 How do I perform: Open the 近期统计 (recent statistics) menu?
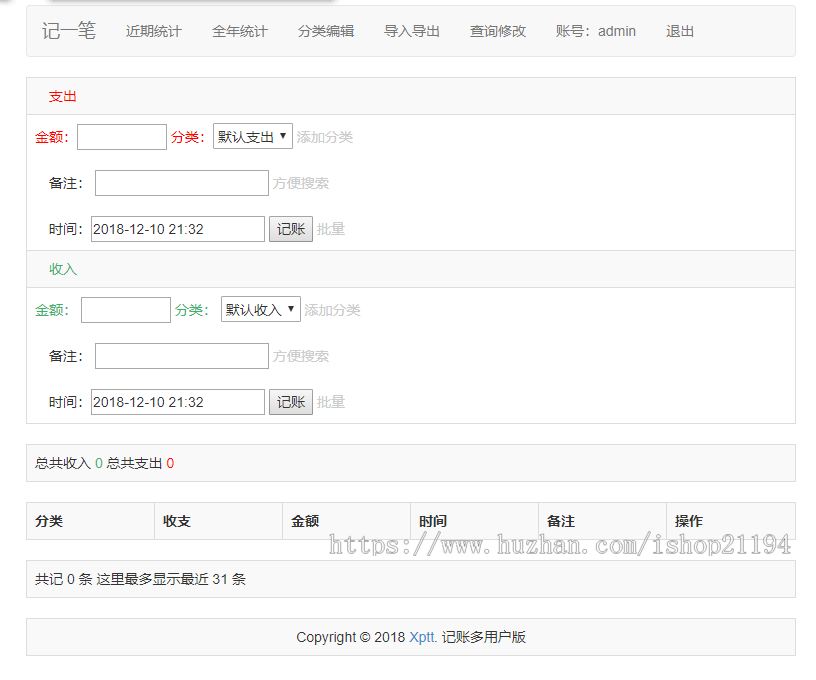coord(152,31)
